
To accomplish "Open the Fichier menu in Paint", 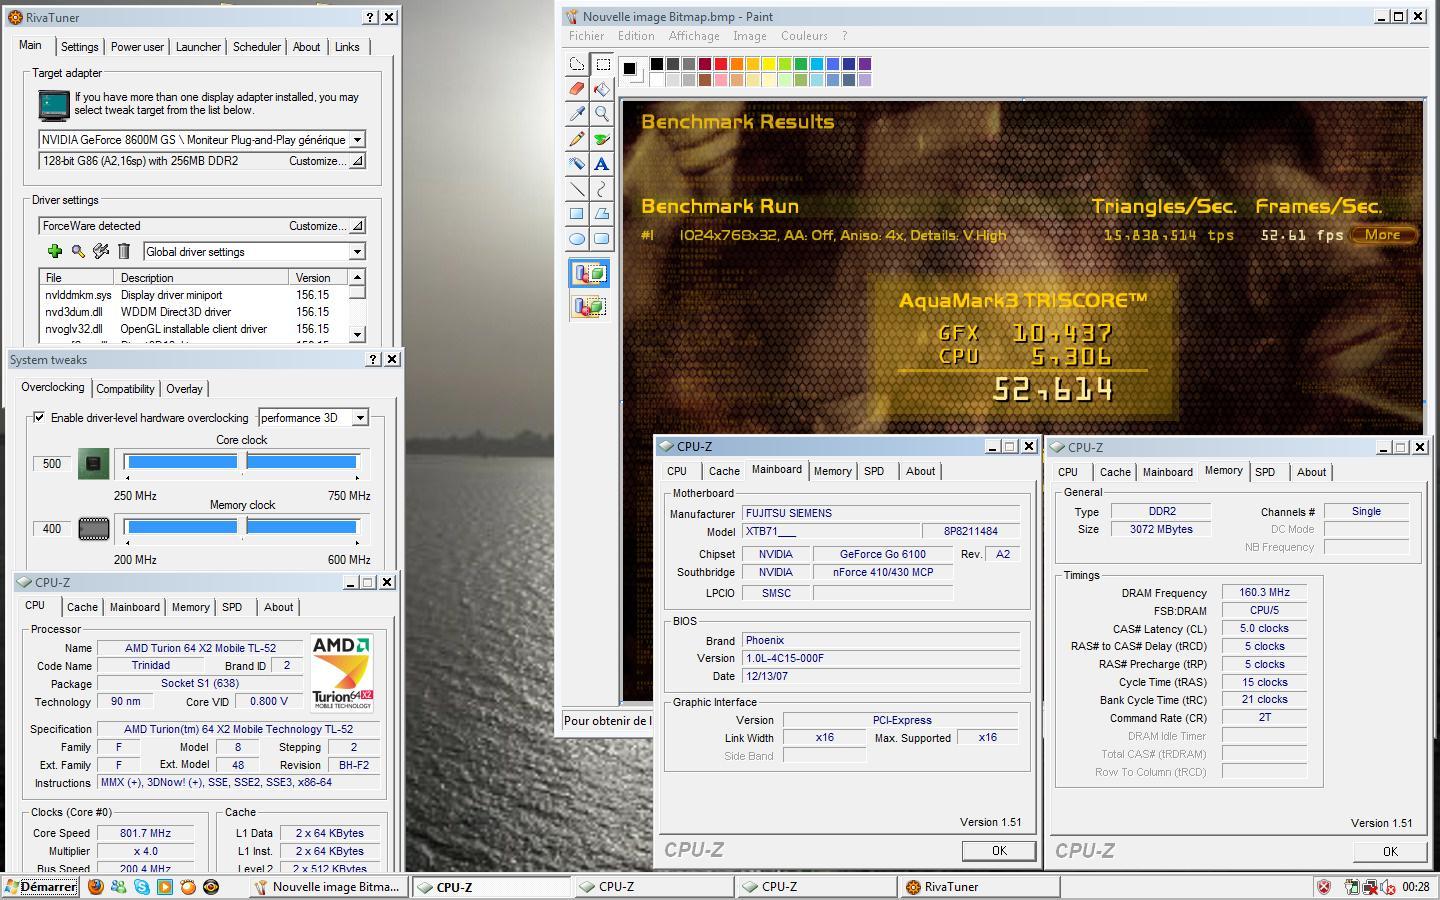I will 587,36.
